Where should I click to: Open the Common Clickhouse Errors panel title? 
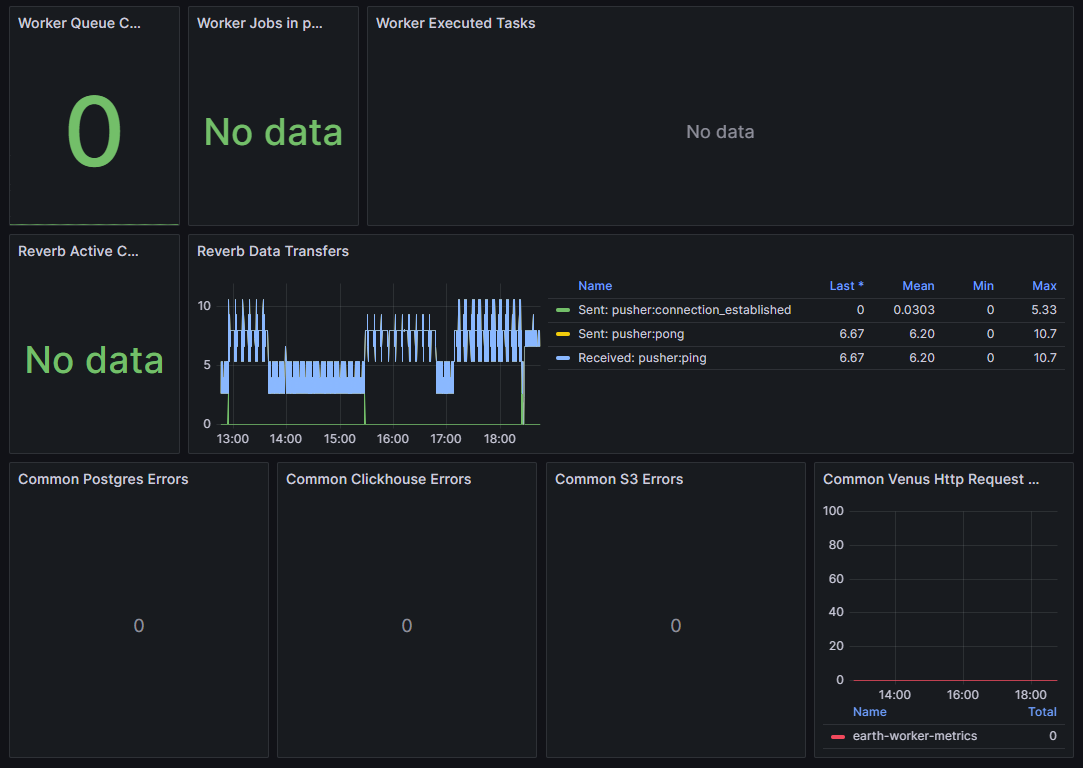pos(378,479)
